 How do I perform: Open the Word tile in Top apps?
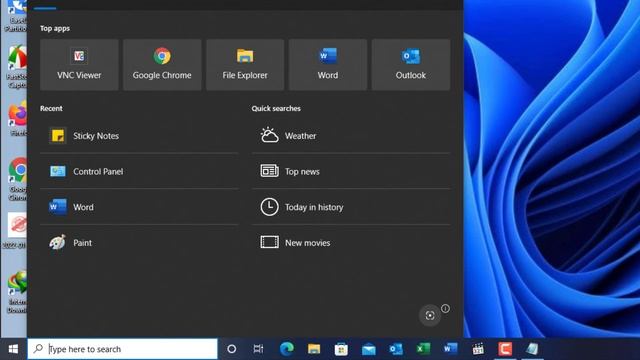point(328,64)
